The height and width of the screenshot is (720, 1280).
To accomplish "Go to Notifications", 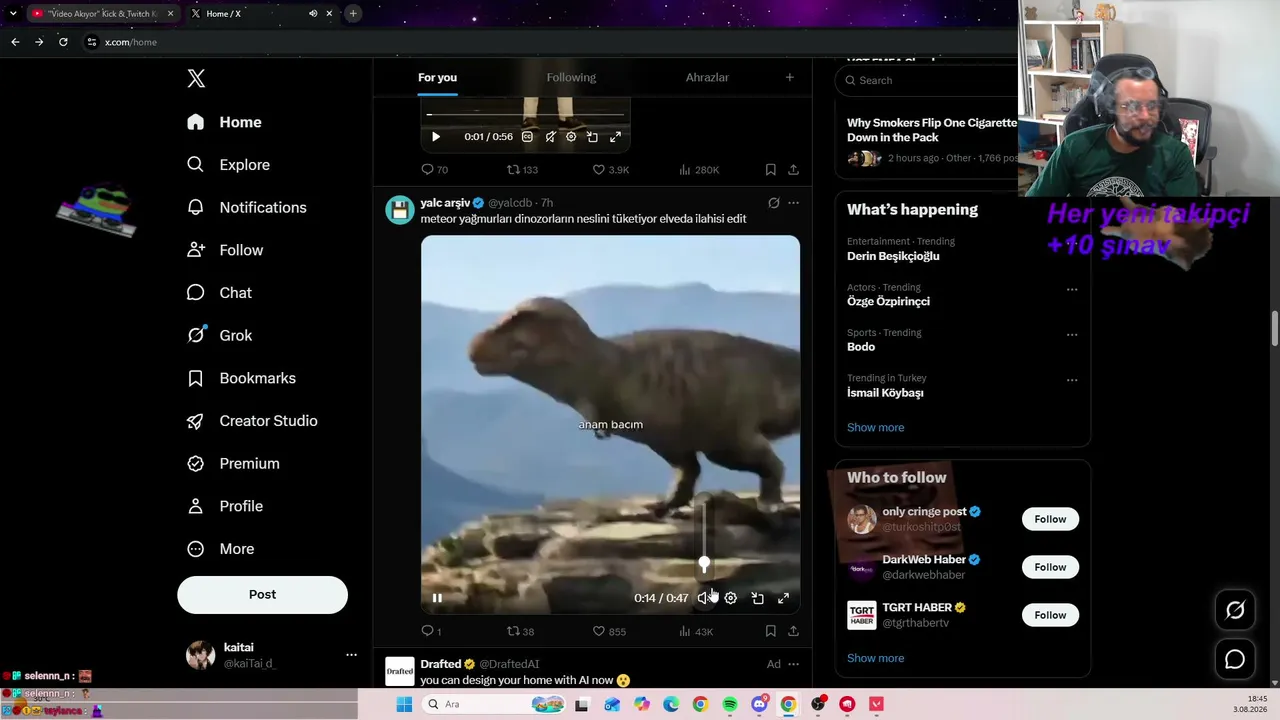I will click(x=247, y=207).
